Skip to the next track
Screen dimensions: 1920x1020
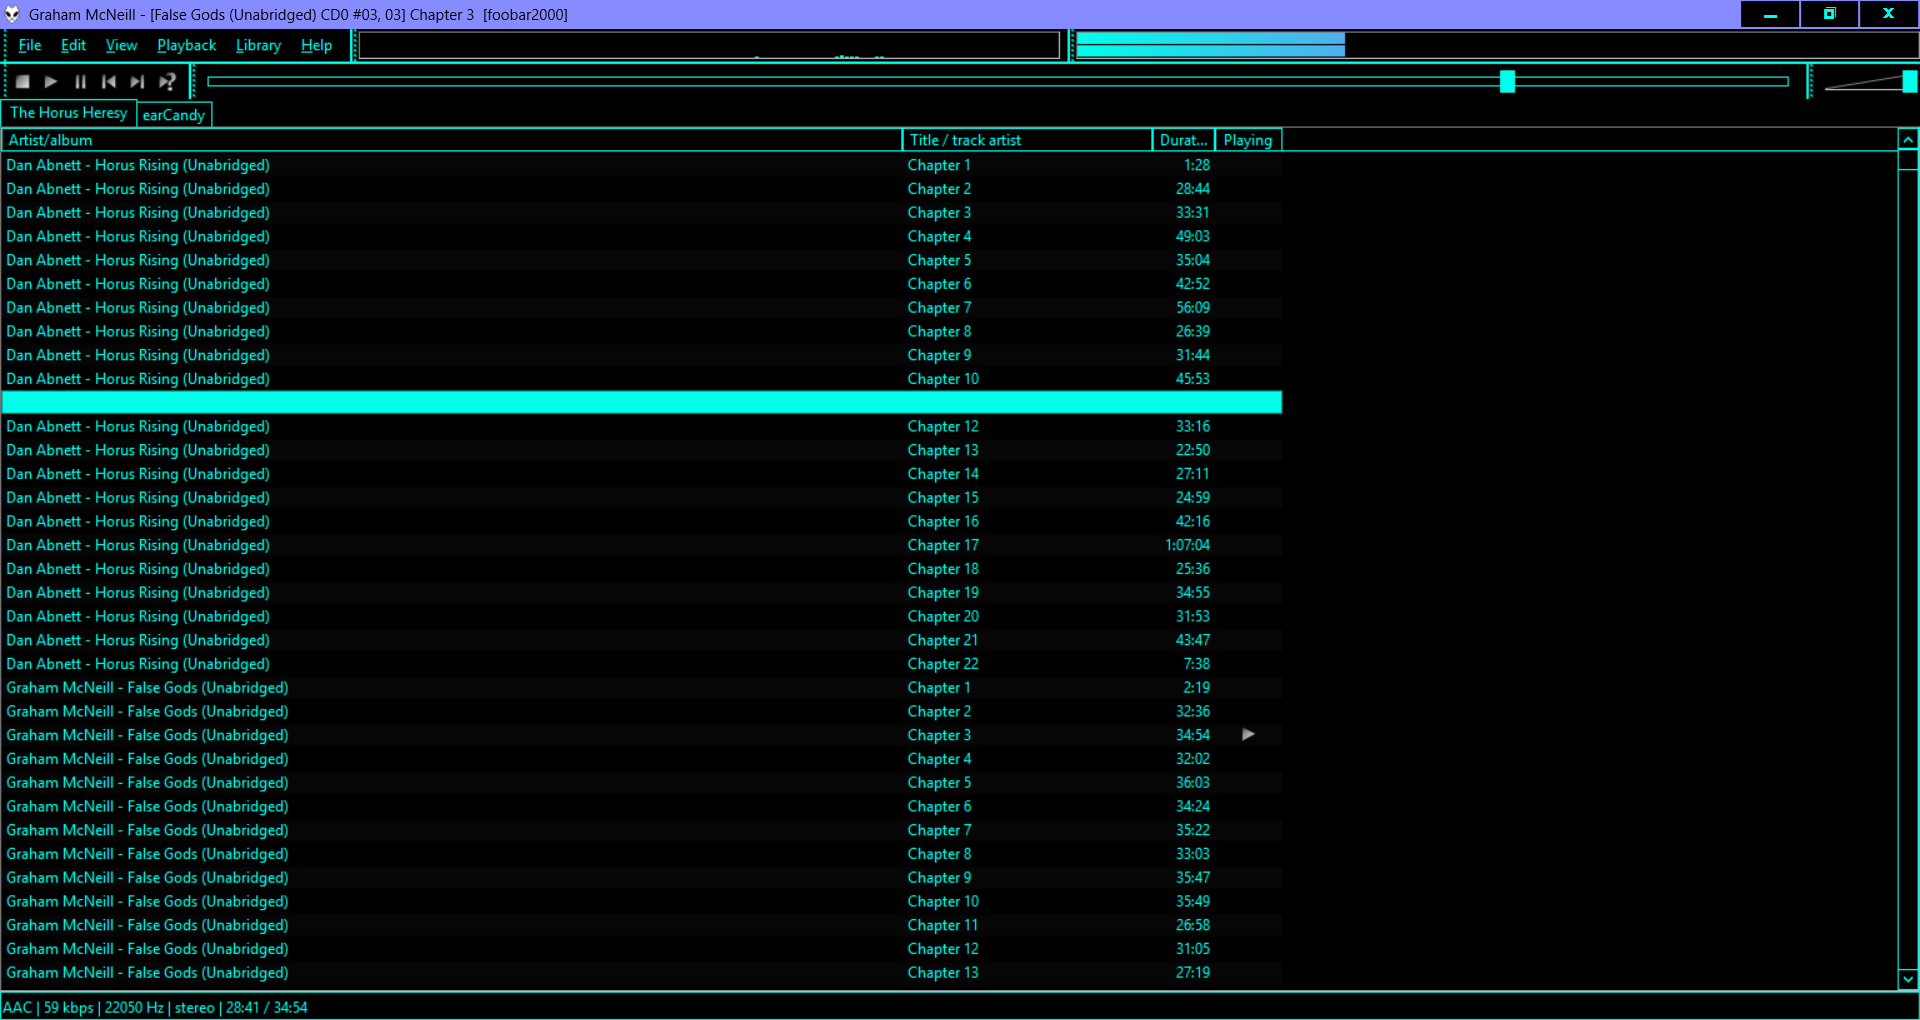pos(138,82)
